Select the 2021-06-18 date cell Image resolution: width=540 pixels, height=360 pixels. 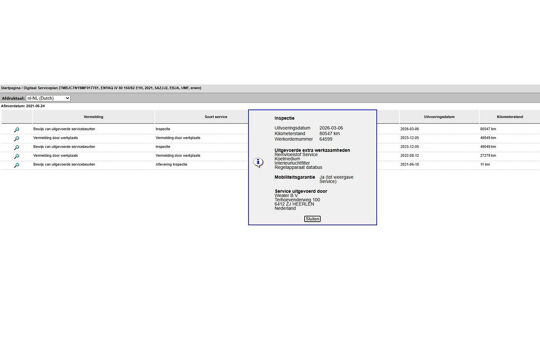tap(409, 165)
